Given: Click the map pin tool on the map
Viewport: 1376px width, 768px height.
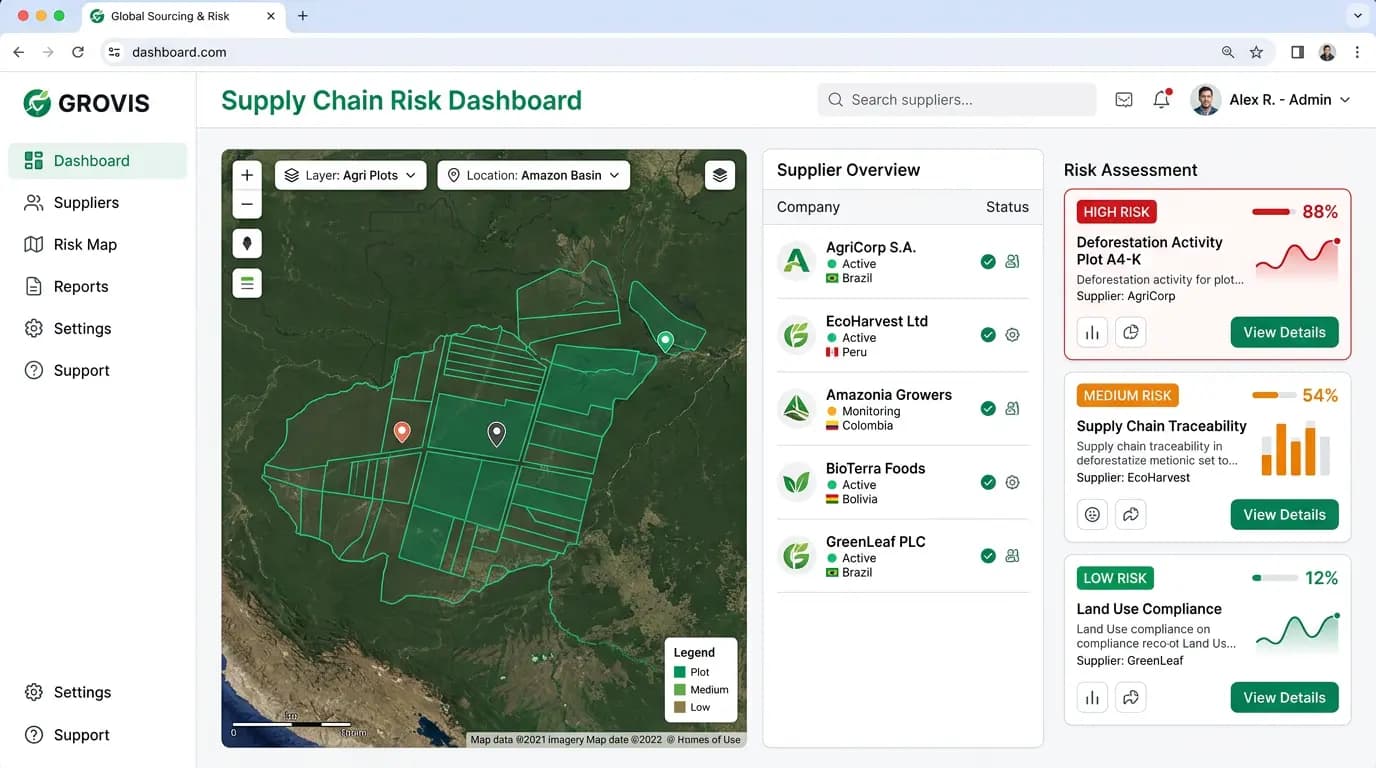Looking at the screenshot, I should pyautogui.click(x=246, y=243).
